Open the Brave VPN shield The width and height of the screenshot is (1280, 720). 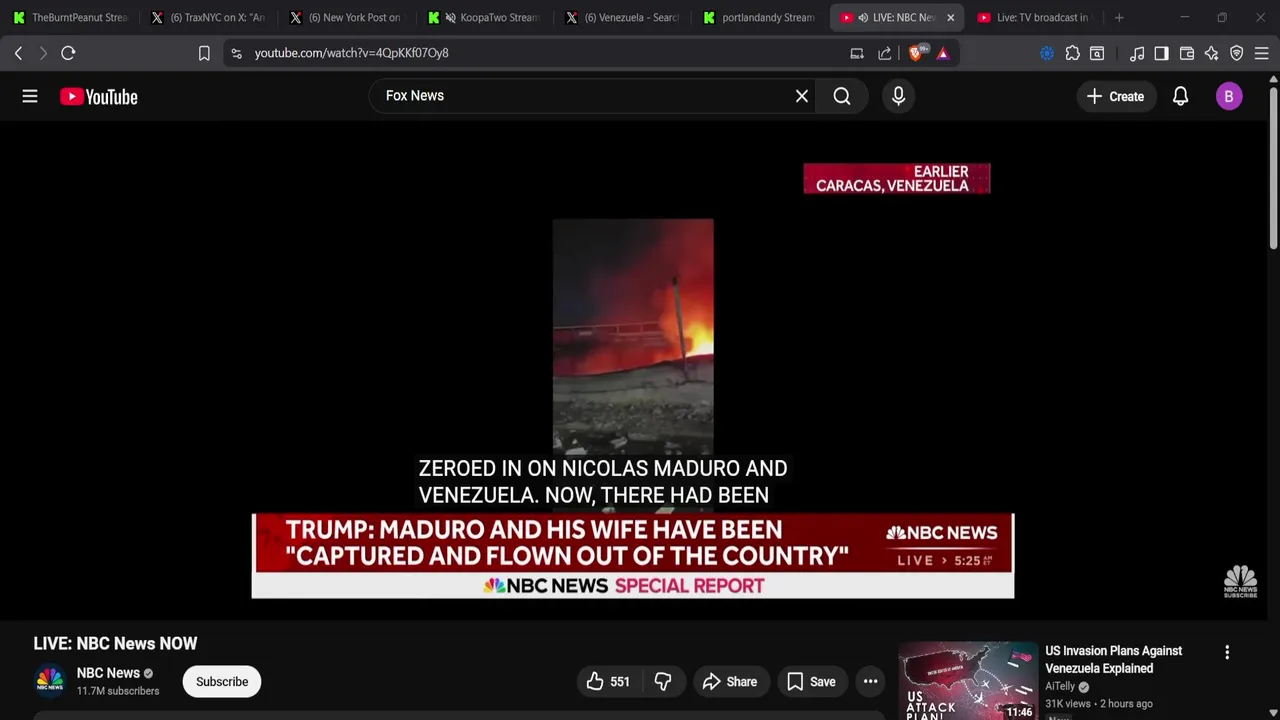[1237, 53]
